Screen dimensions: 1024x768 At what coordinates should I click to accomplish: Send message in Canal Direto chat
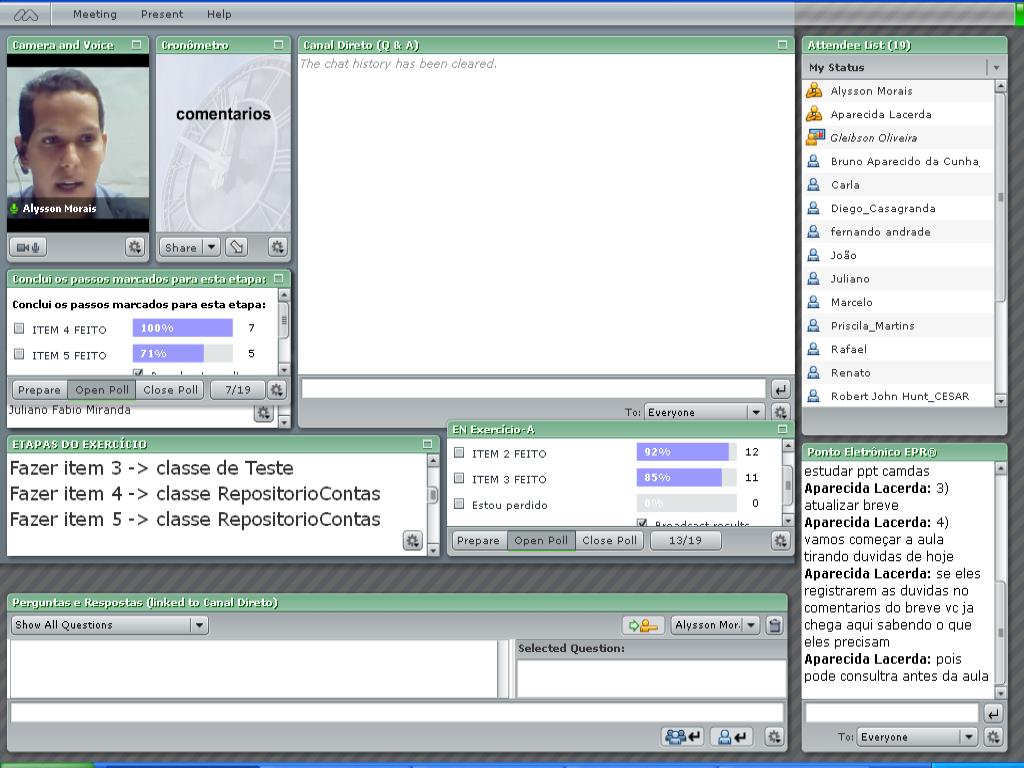pyautogui.click(x=780, y=390)
